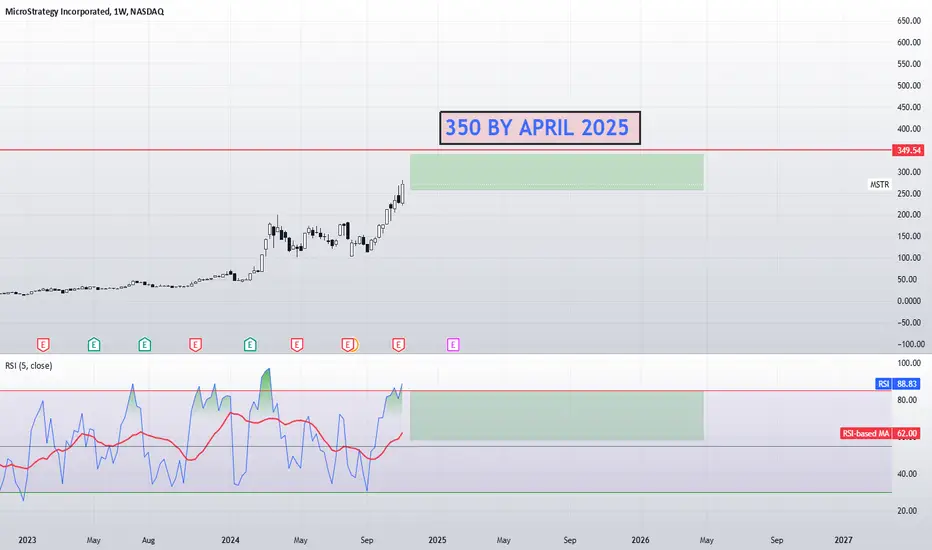Click the 2026 label on time axis
Viewport: 932px width, 550px height.
[640, 540]
